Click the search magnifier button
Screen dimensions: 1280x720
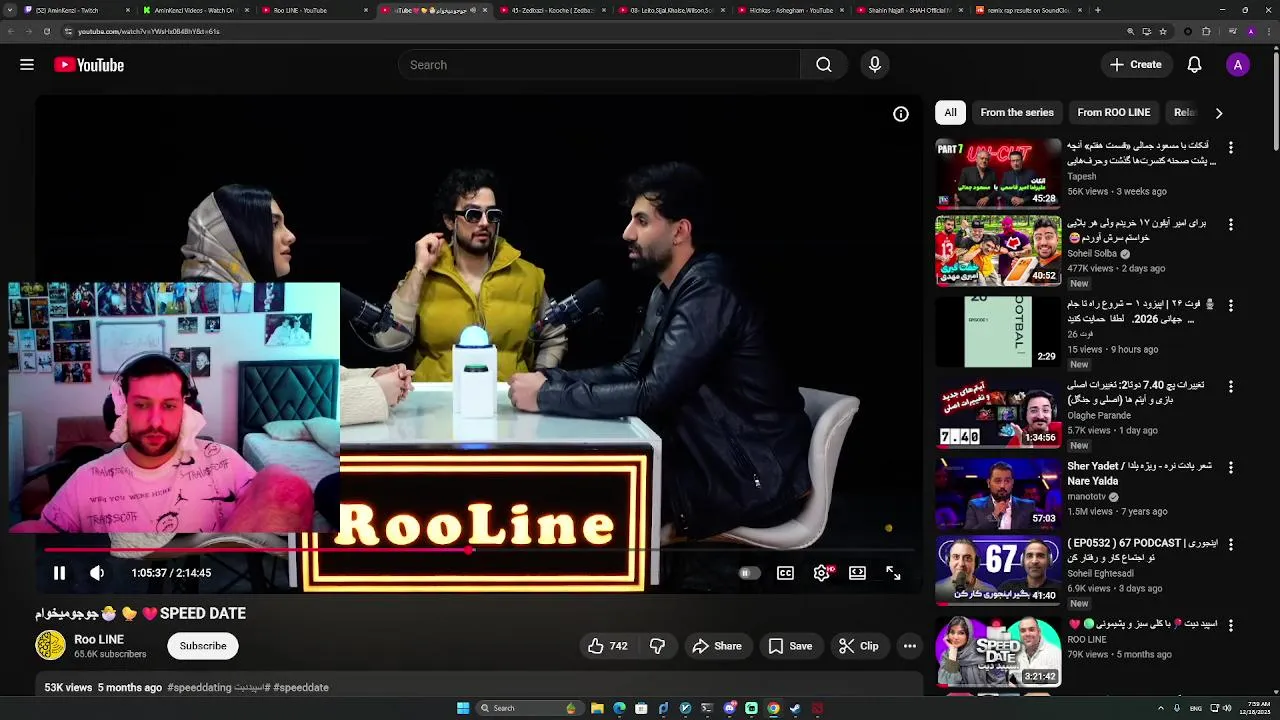823,65
